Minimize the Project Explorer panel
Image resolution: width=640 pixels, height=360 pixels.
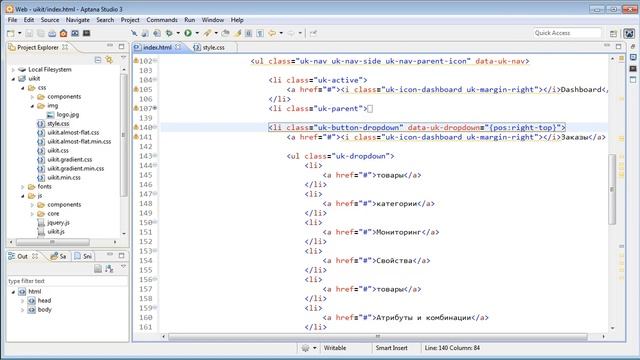[110, 46]
